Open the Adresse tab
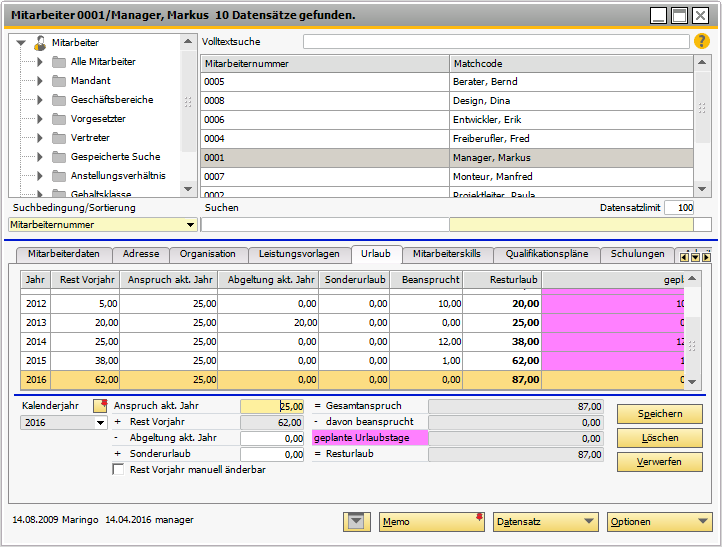The image size is (722, 547). (x=140, y=254)
